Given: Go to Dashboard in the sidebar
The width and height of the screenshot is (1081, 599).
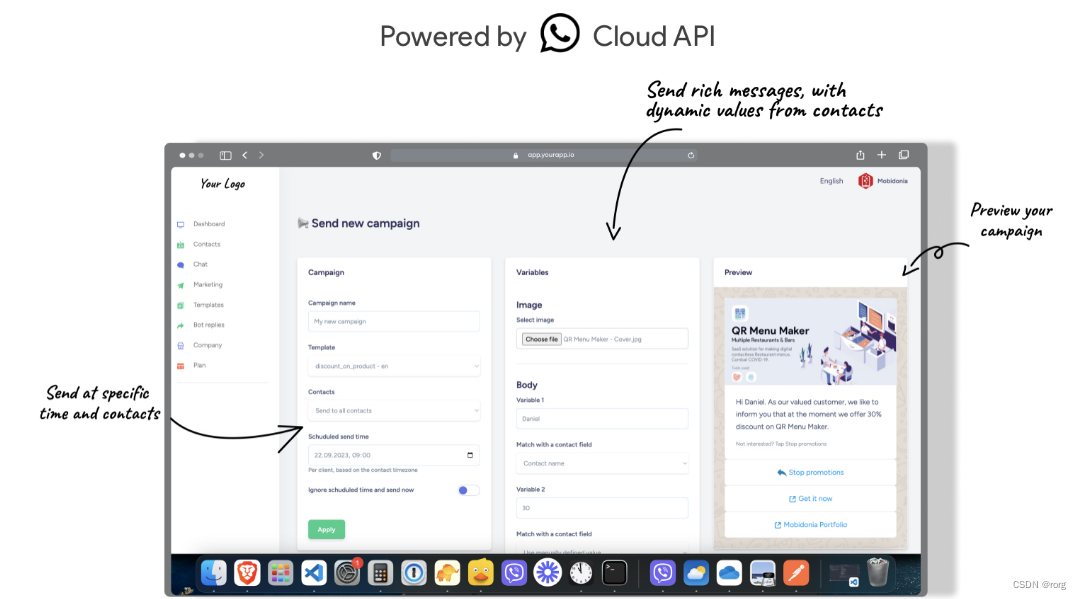Looking at the screenshot, I should pos(209,224).
